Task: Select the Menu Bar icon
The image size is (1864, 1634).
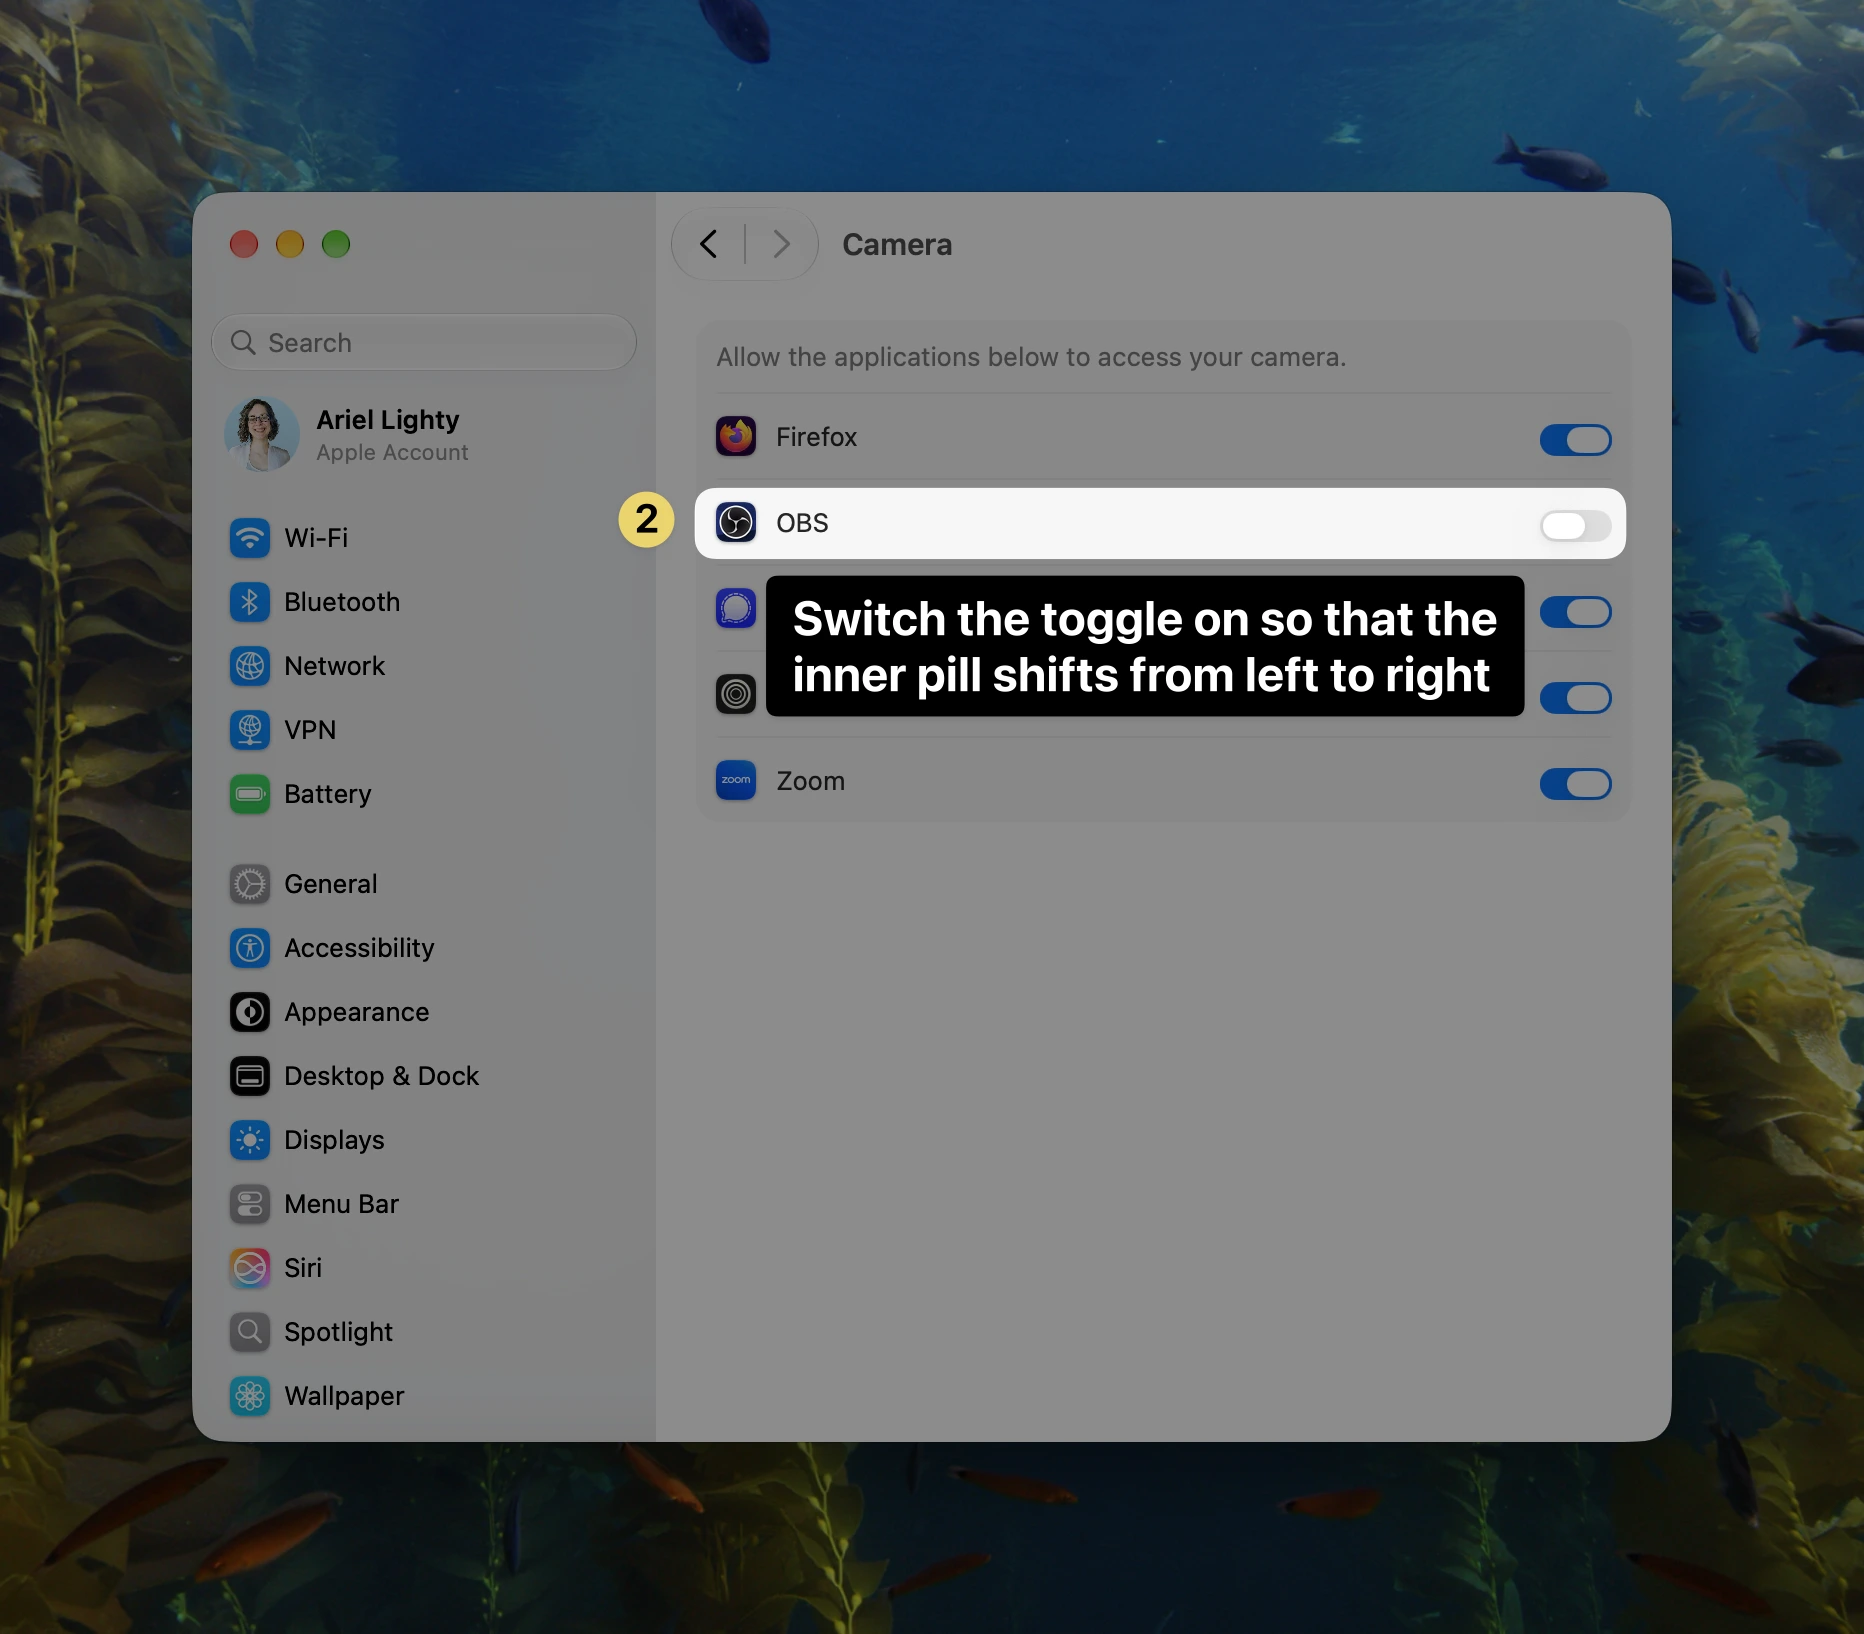Action: 250,1204
